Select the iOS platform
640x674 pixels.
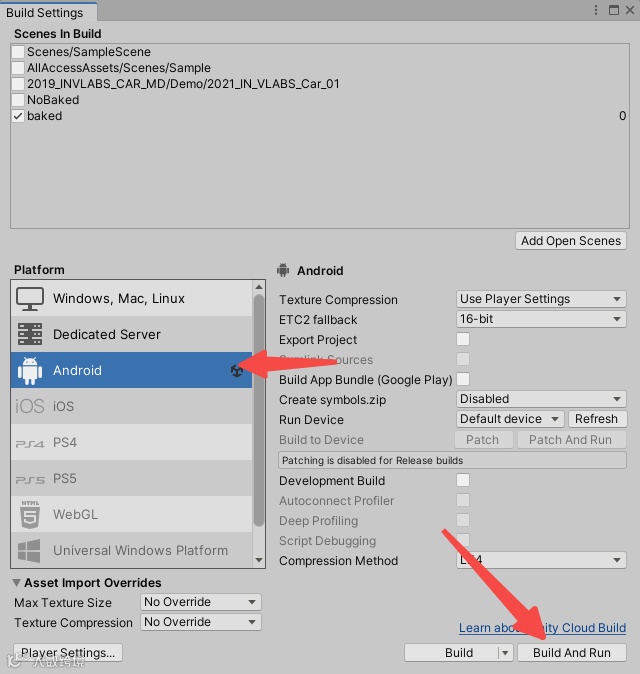[132, 406]
